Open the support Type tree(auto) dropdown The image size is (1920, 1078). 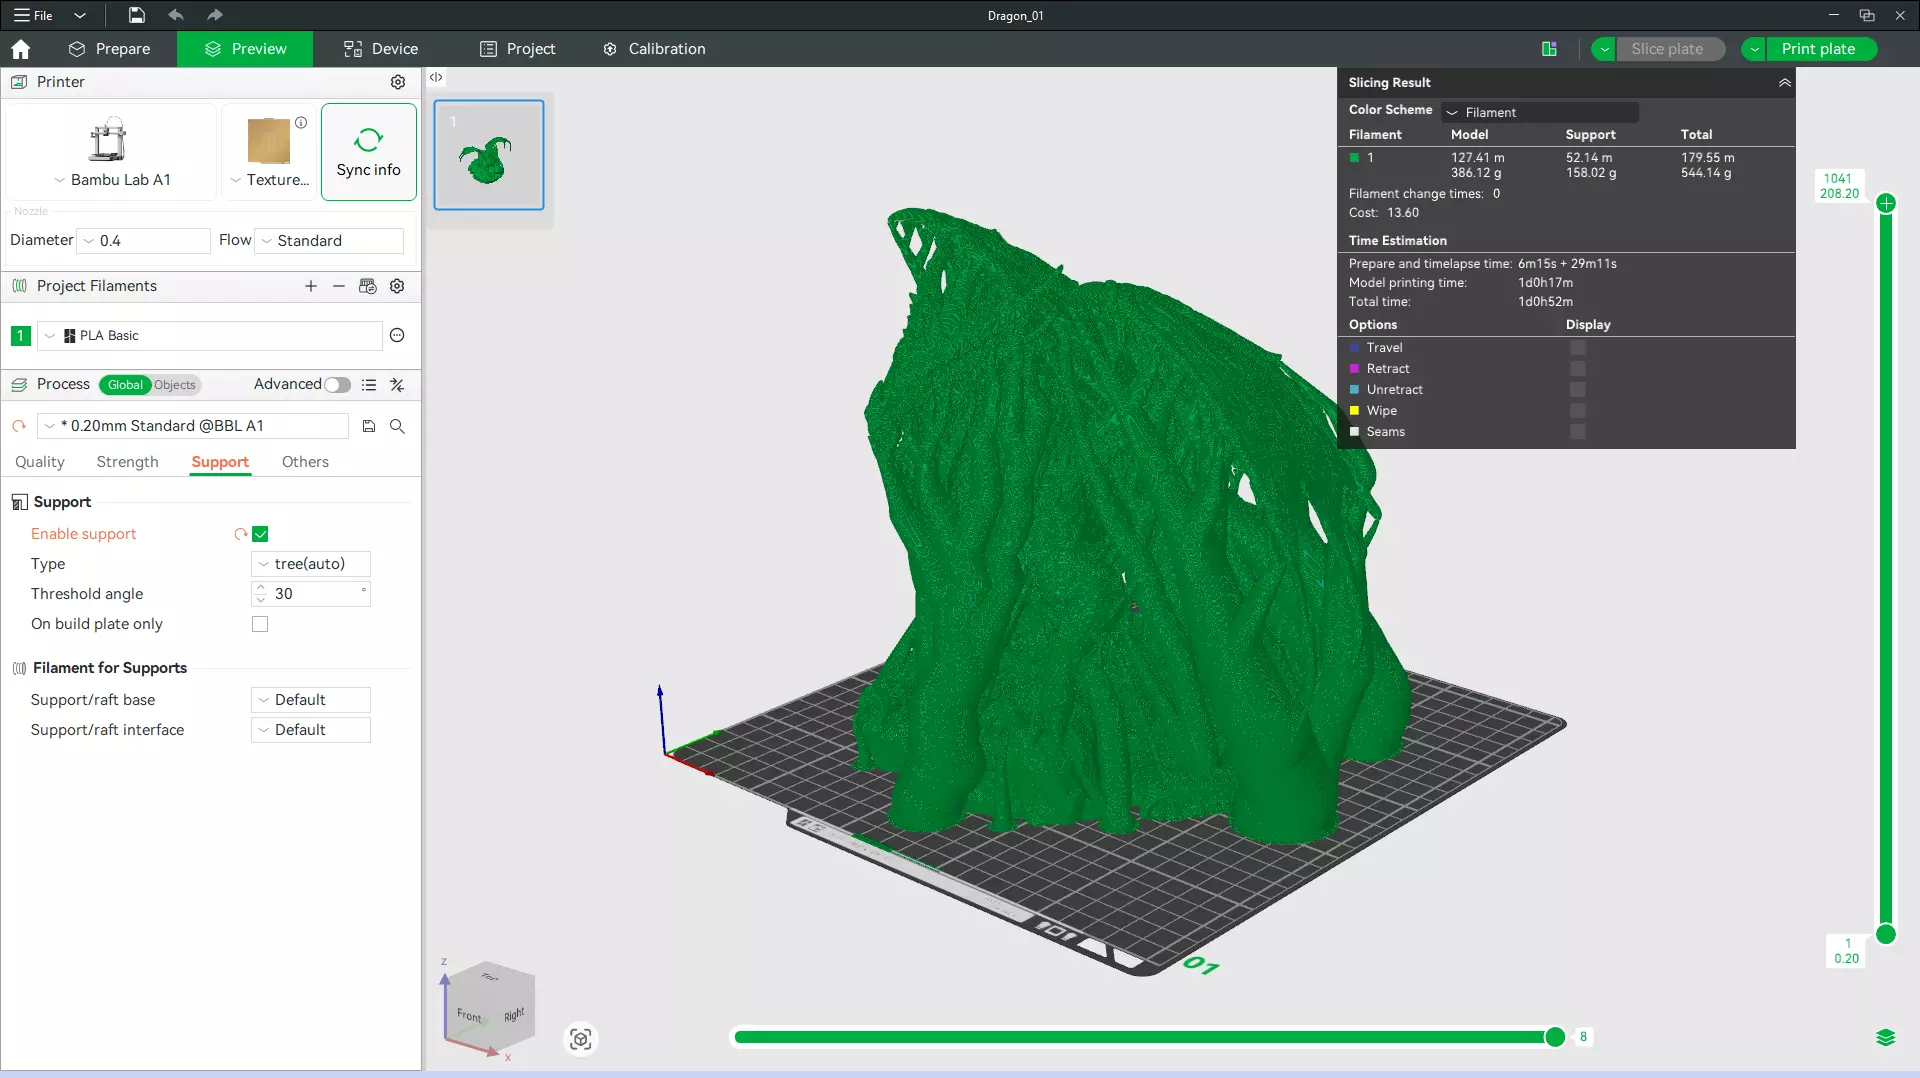(x=311, y=564)
